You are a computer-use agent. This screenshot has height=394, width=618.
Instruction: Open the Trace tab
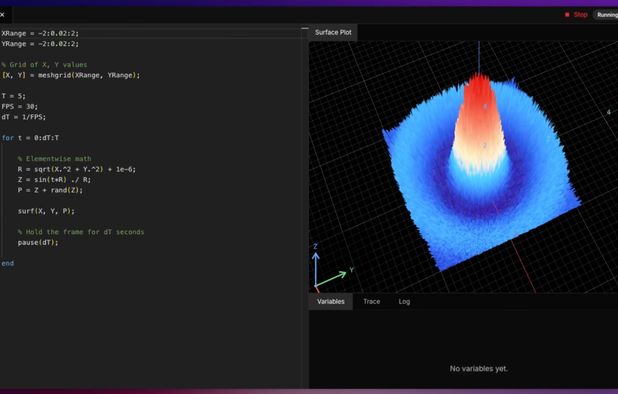(372, 301)
